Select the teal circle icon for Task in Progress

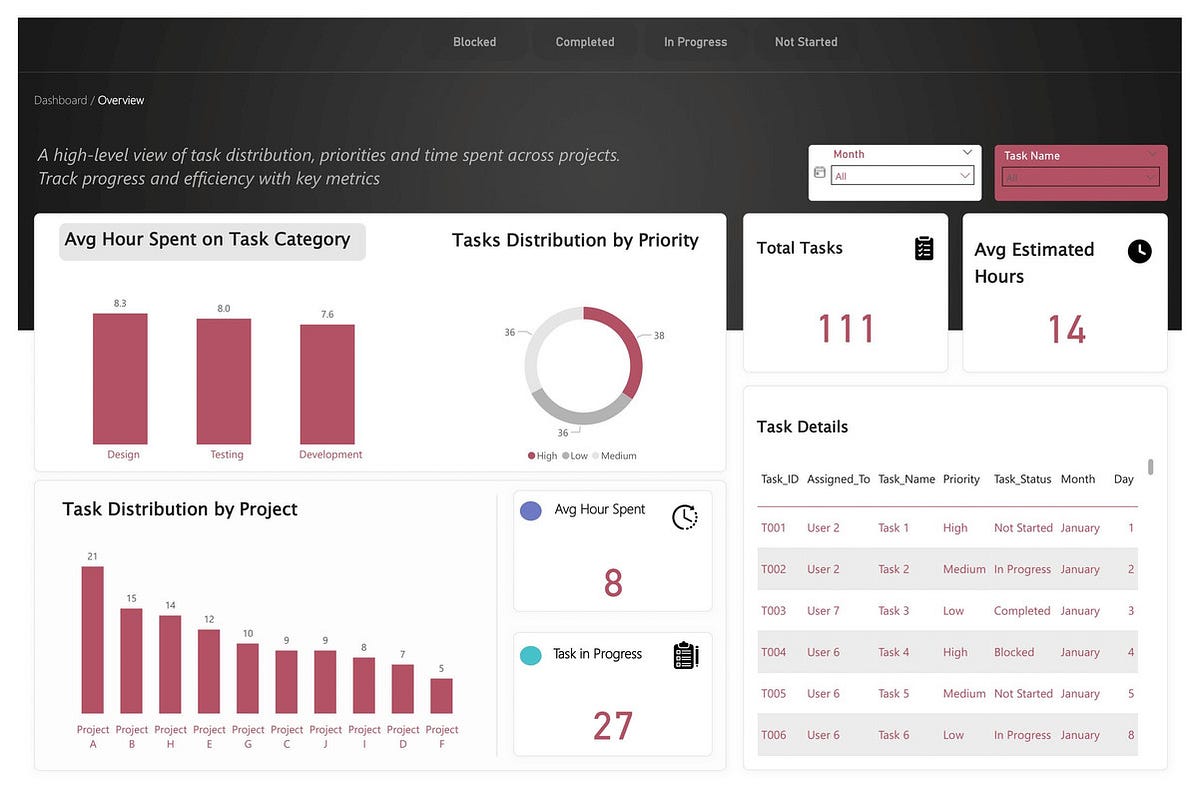[531, 654]
